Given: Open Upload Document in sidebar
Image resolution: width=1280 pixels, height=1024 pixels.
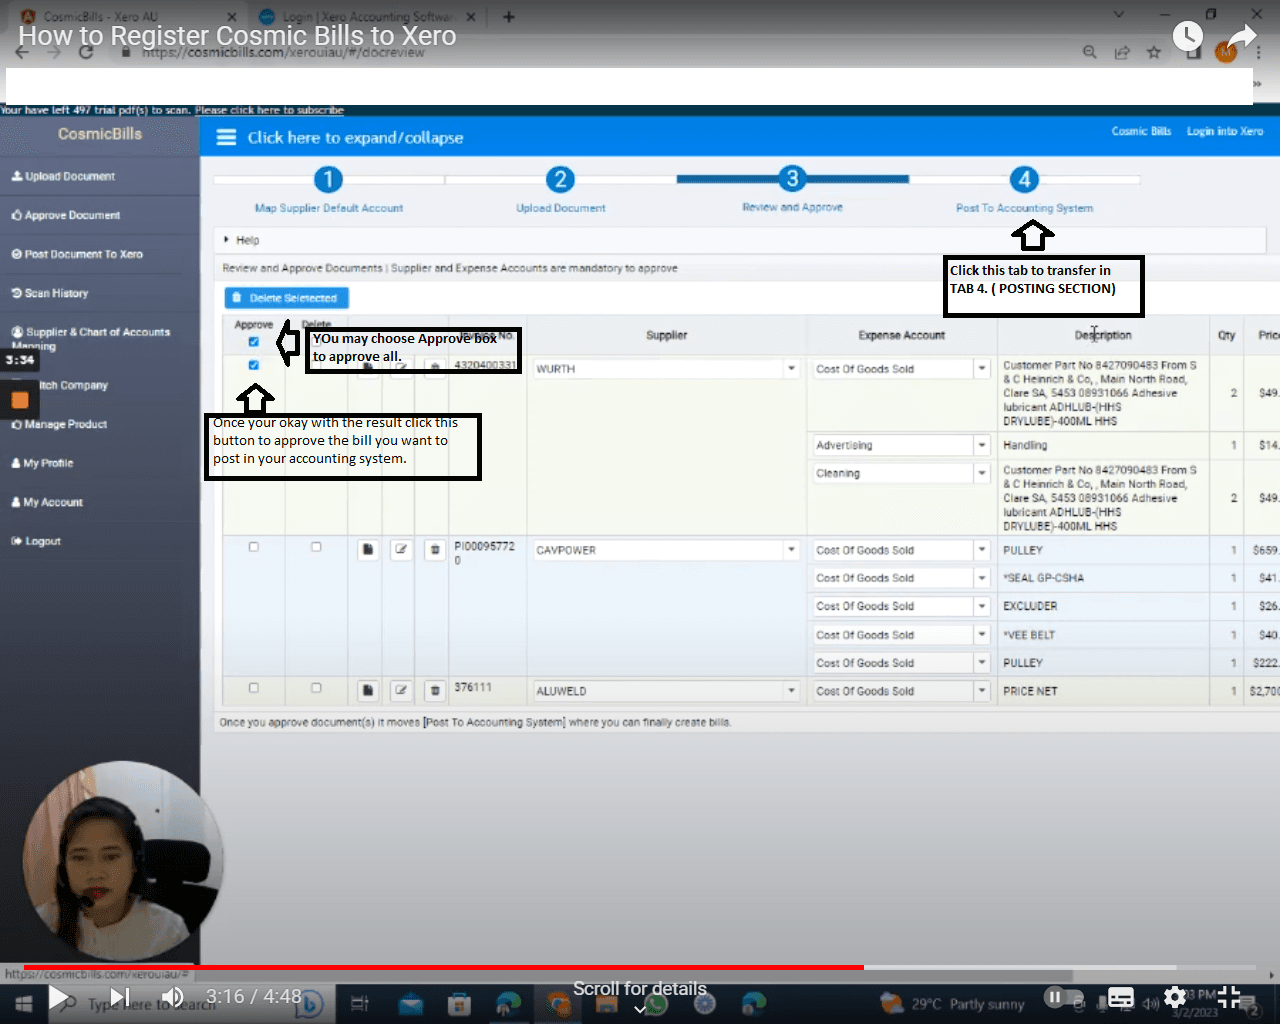Looking at the screenshot, I should (63, 176).
